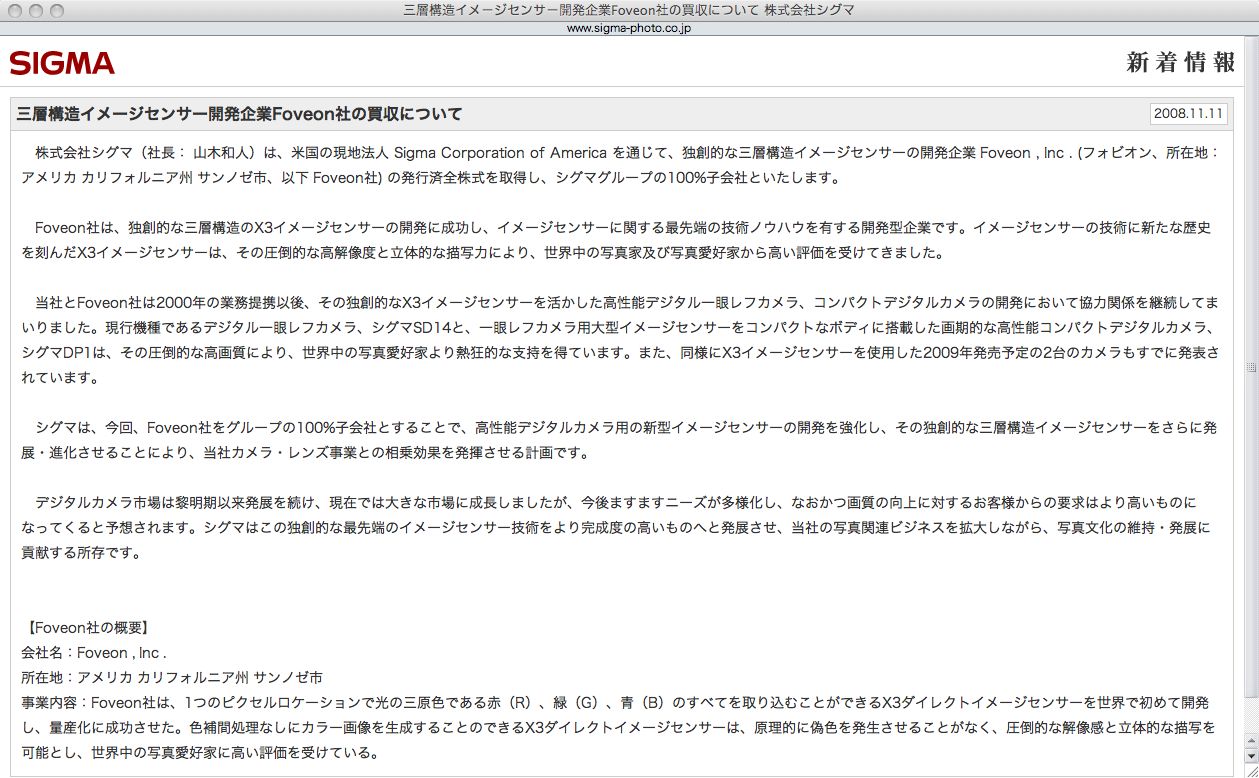Click the 事業内容 description paragraph

(x=618, y=727)
